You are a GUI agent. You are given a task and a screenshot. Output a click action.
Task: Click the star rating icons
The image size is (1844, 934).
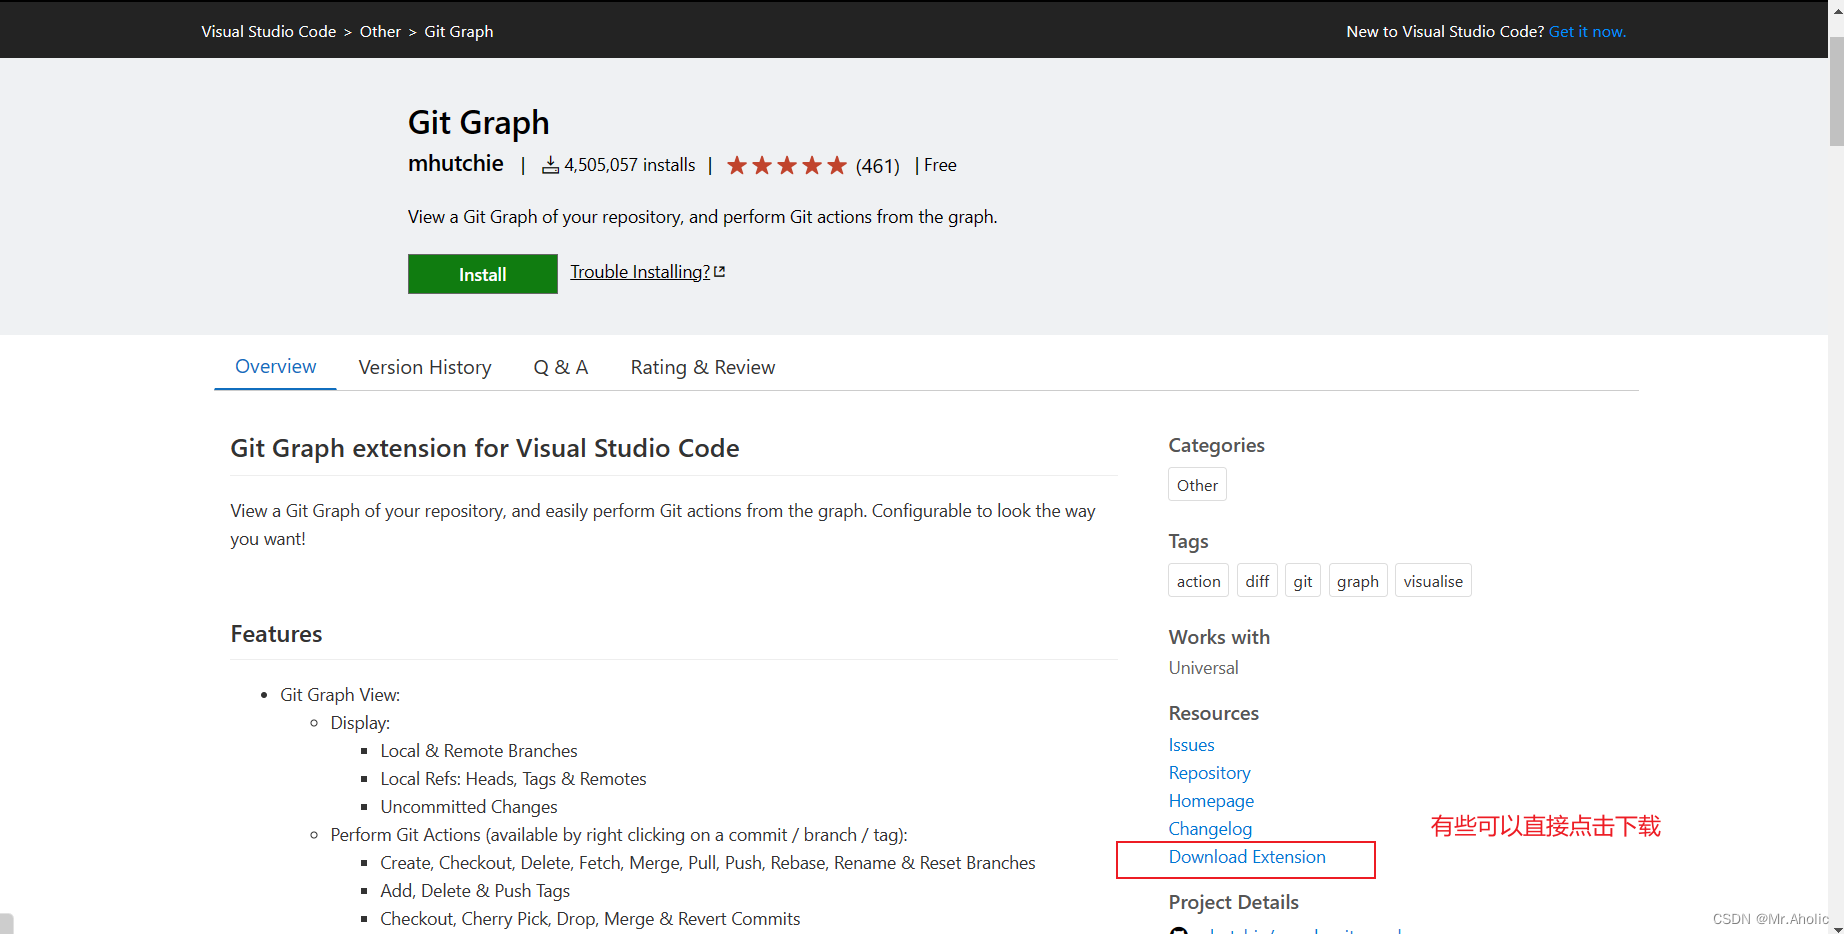pos(787,165)
